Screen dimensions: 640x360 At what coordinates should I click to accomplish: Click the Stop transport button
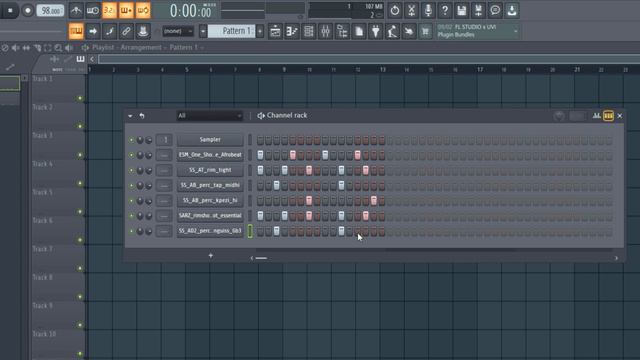tap(10, 11)
